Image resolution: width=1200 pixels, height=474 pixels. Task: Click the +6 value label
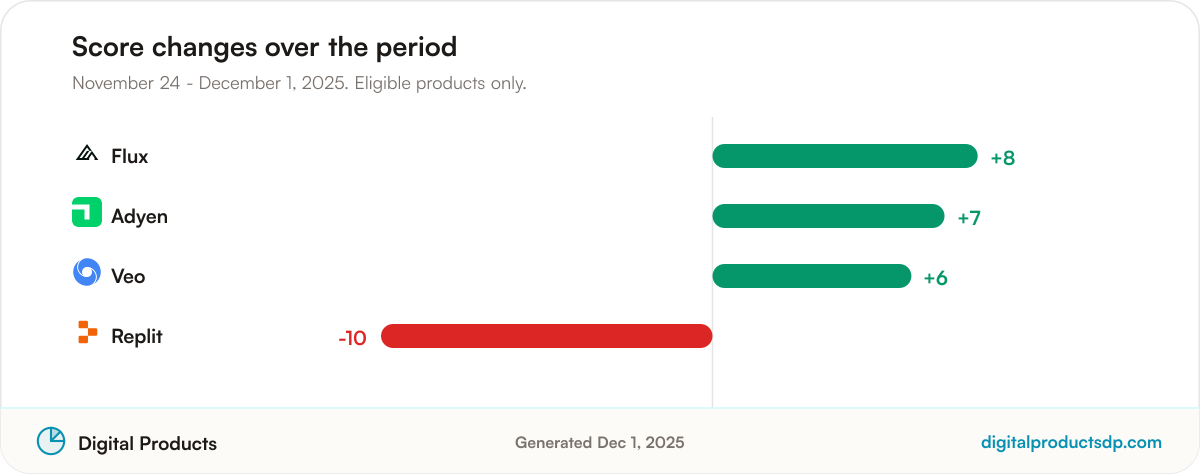(x=936, y=278)
